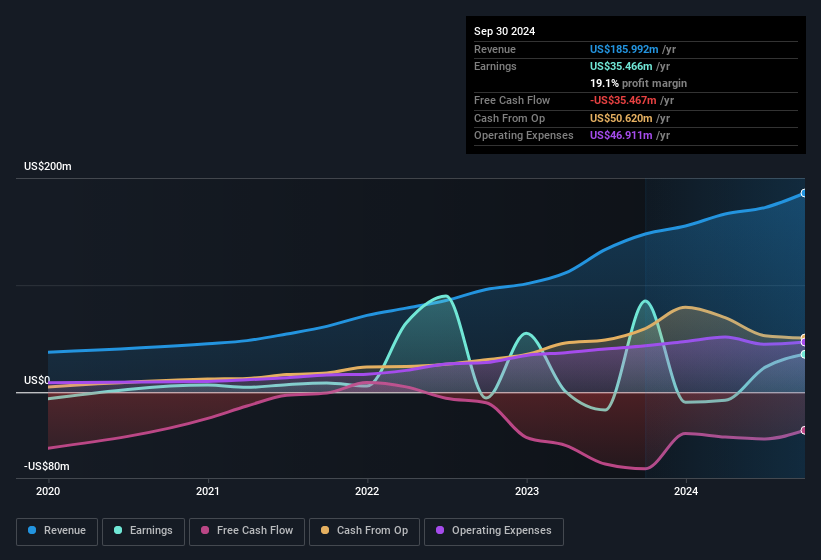Click the purple Operating Expenses endpoint marker

click(x=804, y=342)
